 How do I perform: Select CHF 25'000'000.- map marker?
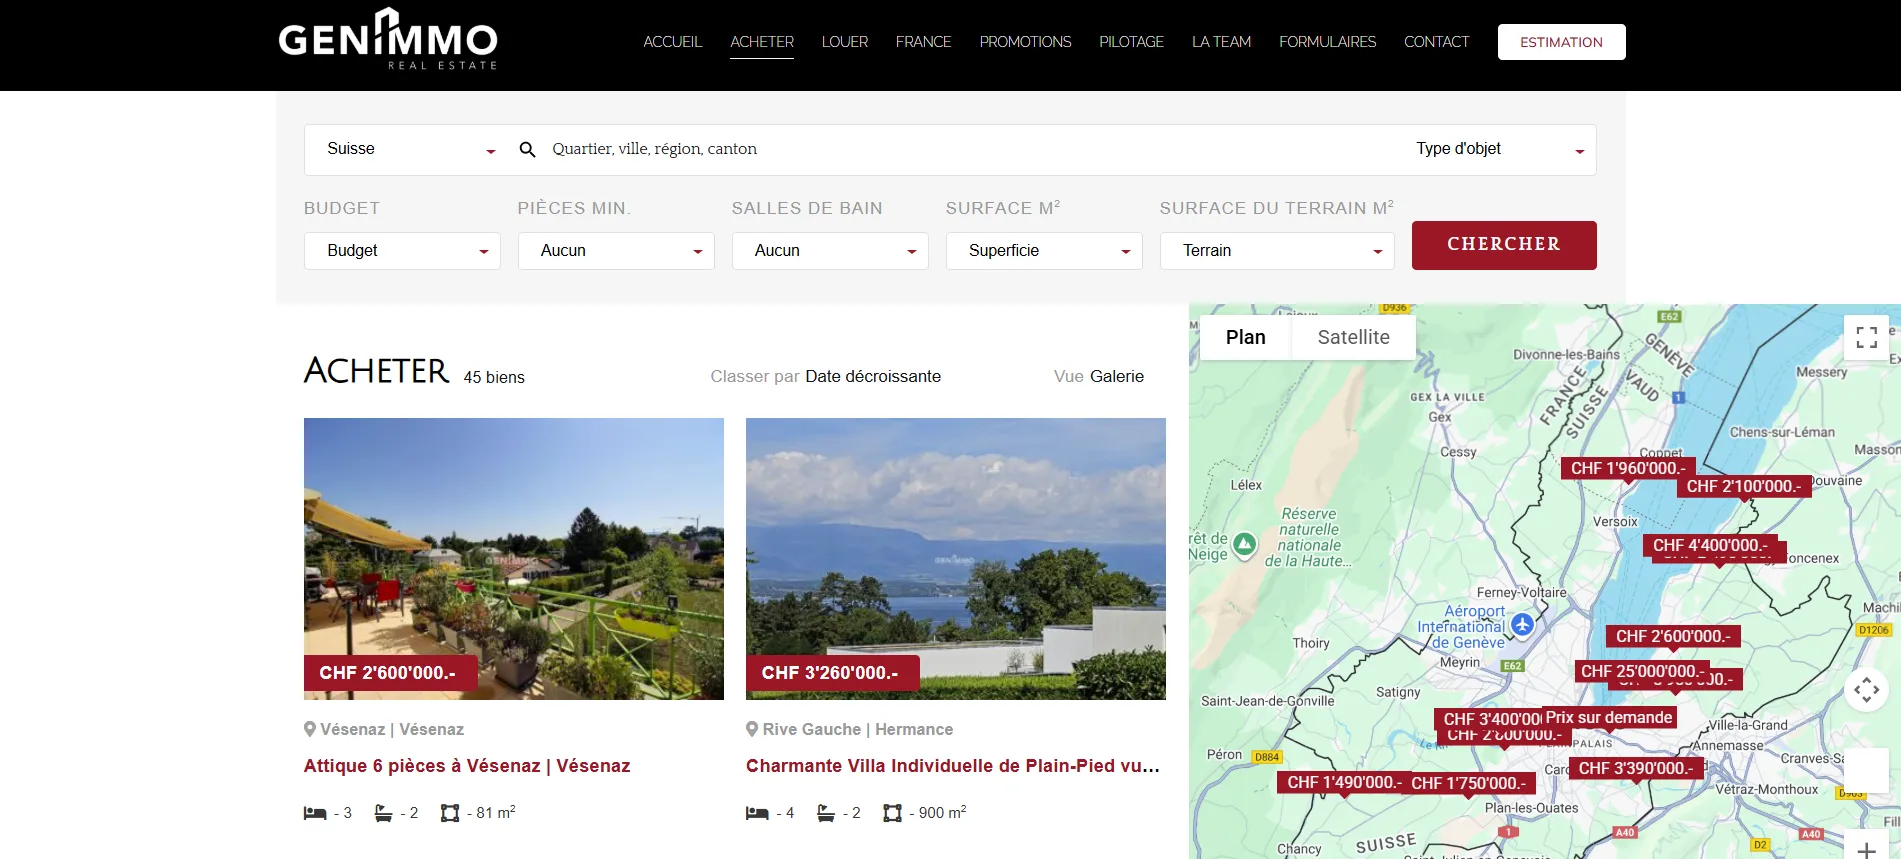[x=1640, y=671]
